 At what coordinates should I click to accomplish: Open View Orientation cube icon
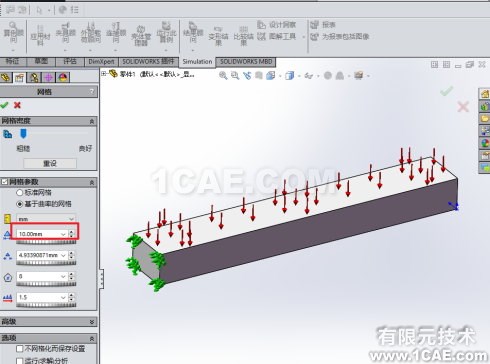tap(270, 76)
